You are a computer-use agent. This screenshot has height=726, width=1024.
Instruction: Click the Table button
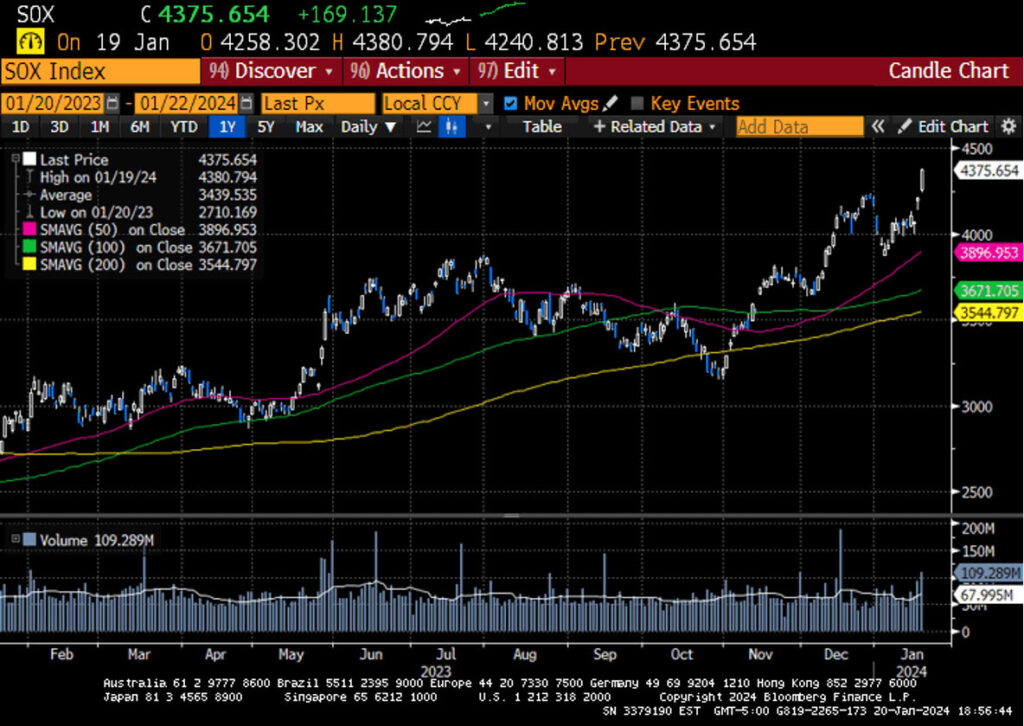click(541, 127)
